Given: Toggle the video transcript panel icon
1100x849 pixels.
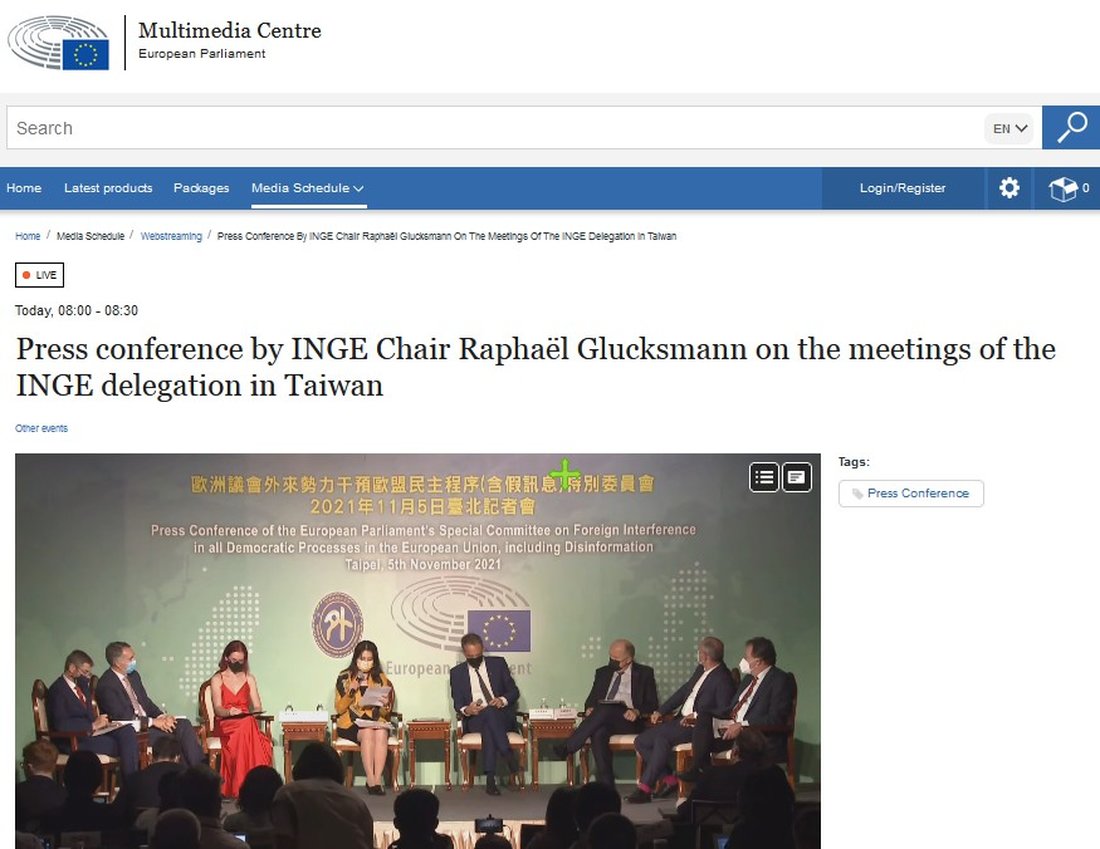Looking at the screenshot, I should click(796, 478).
